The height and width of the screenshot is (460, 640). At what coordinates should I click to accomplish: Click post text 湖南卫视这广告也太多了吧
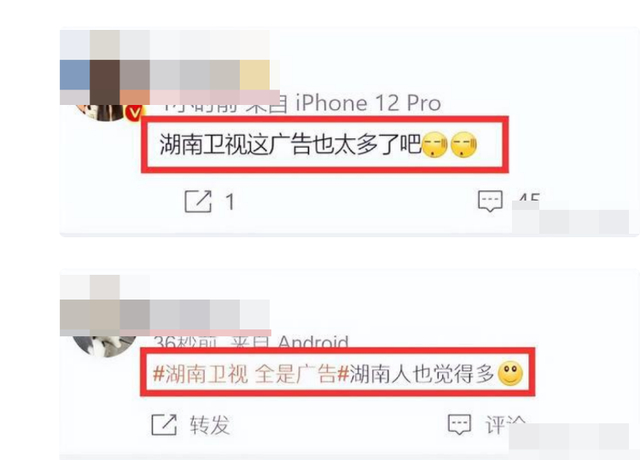(290, 144)
